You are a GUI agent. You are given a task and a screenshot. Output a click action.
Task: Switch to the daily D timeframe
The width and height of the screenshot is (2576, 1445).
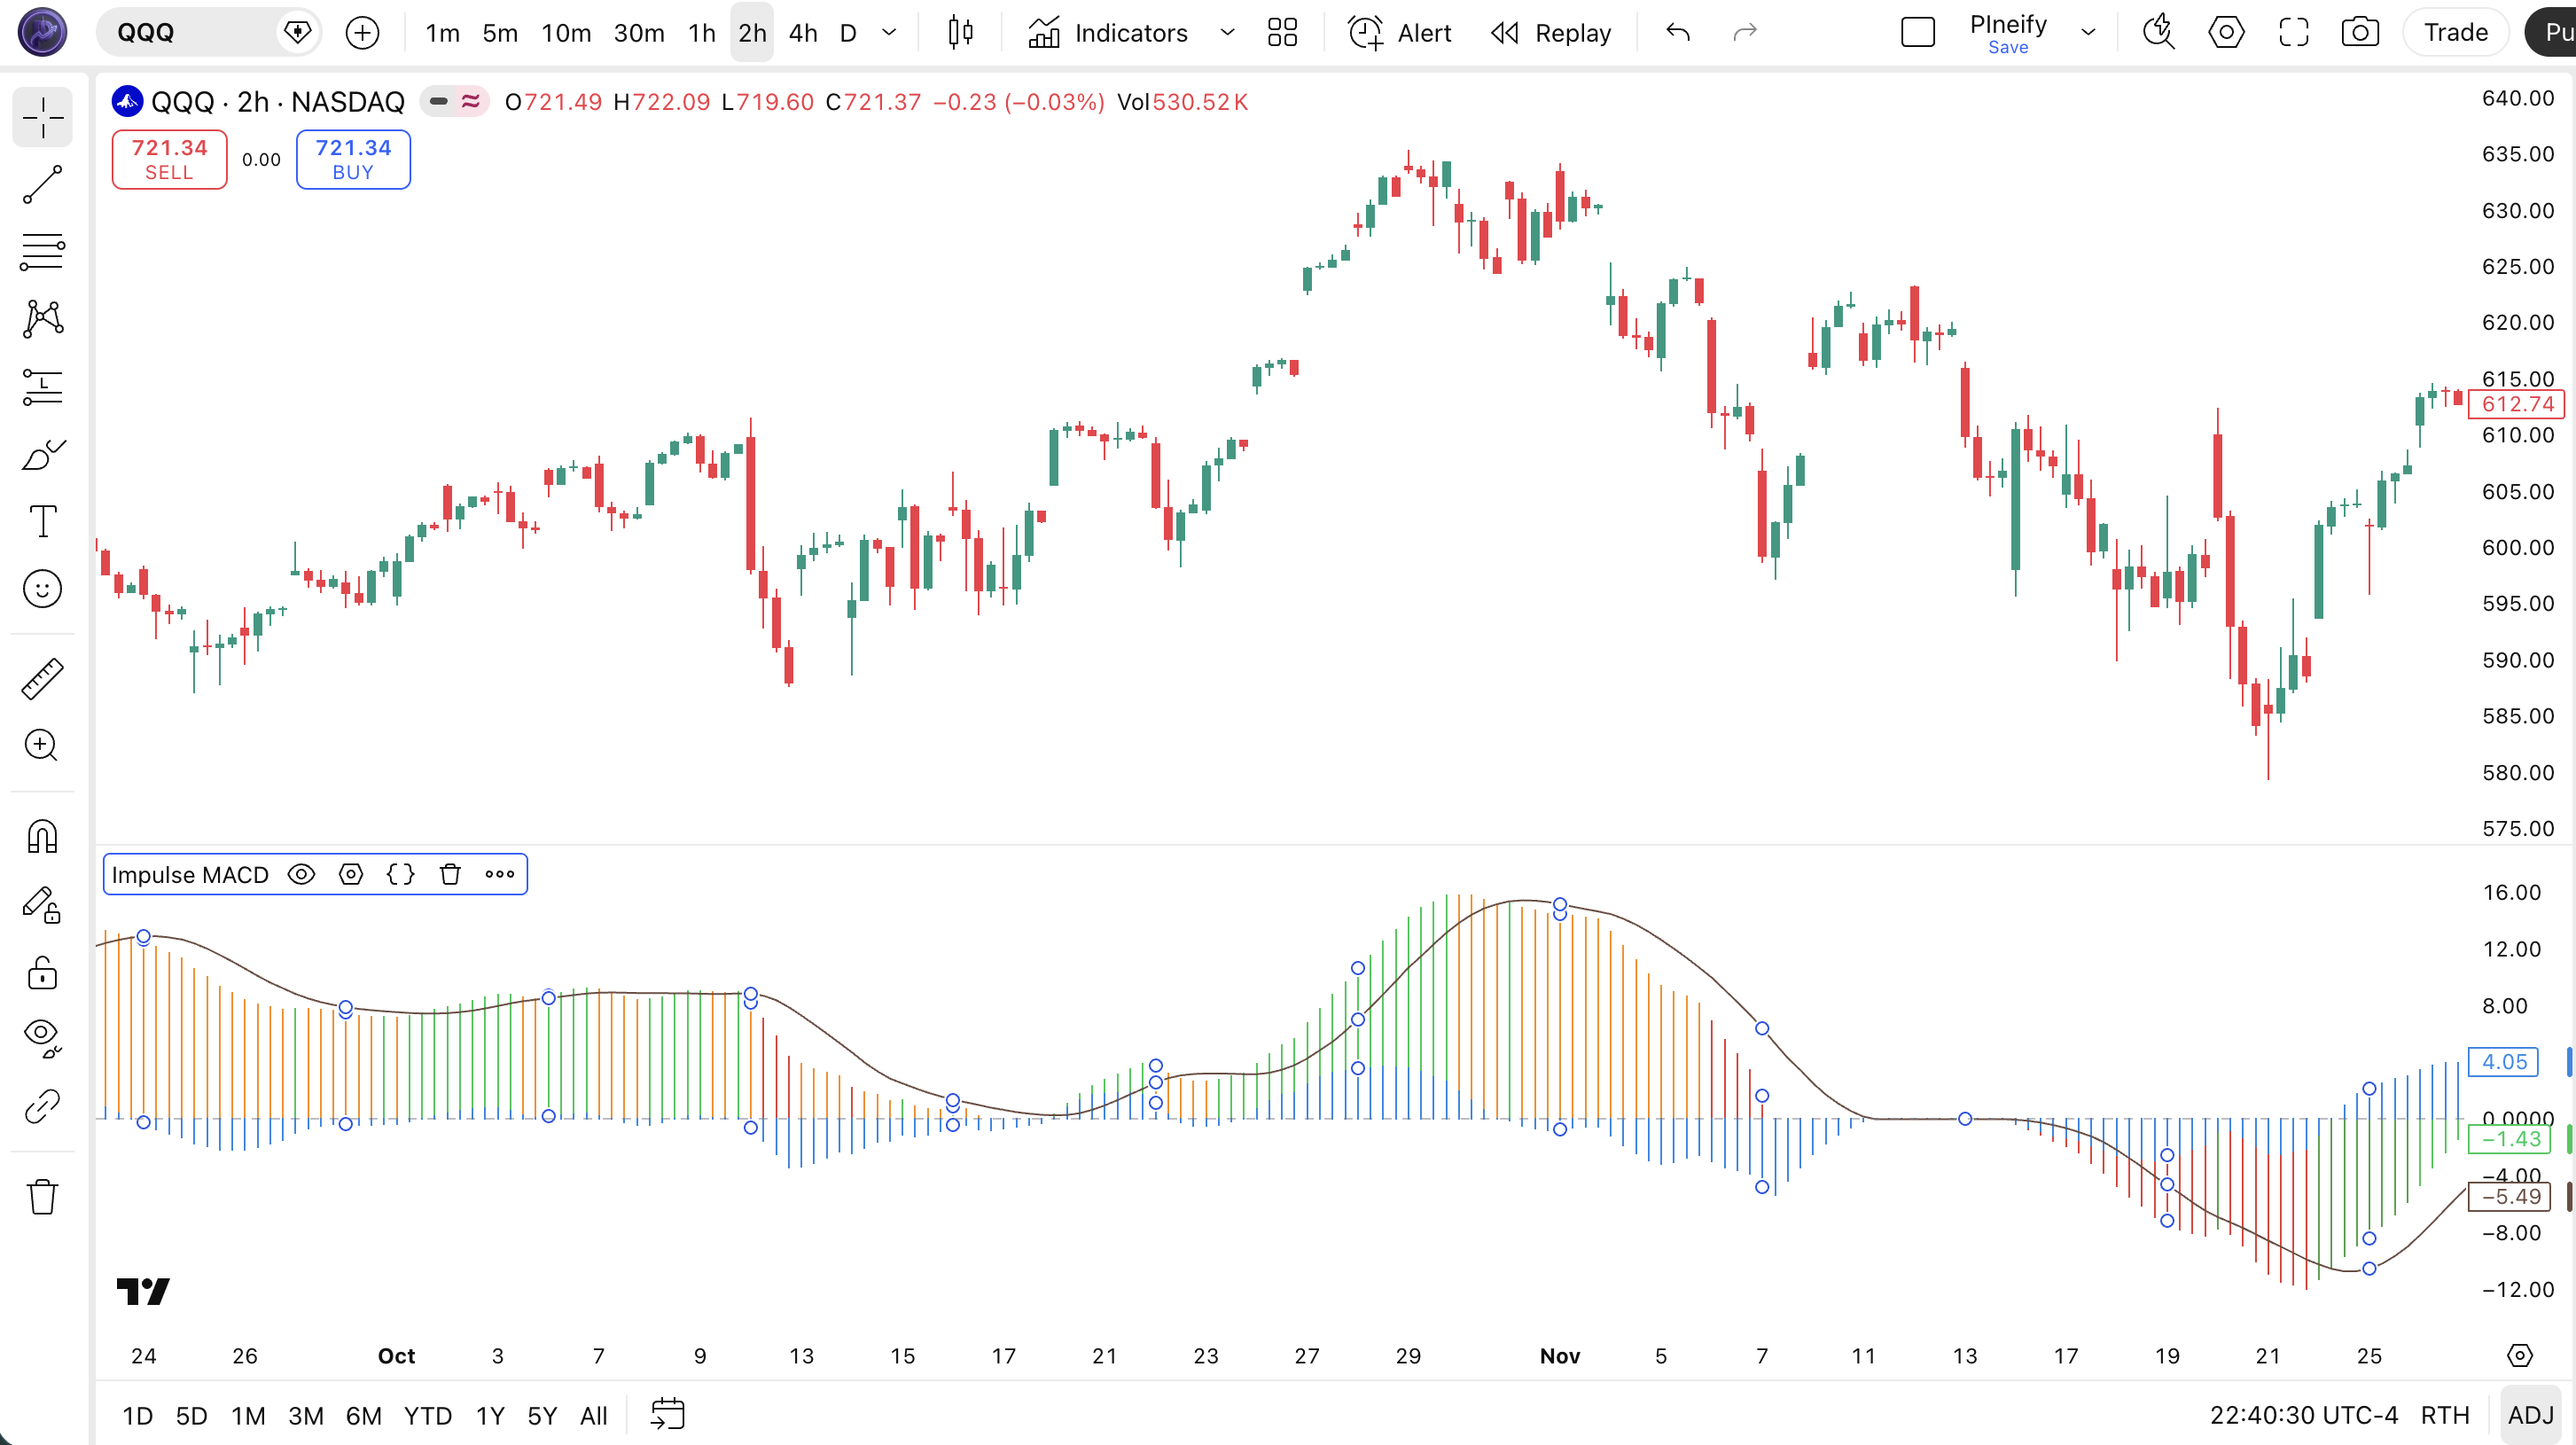[x=848, y=33]
